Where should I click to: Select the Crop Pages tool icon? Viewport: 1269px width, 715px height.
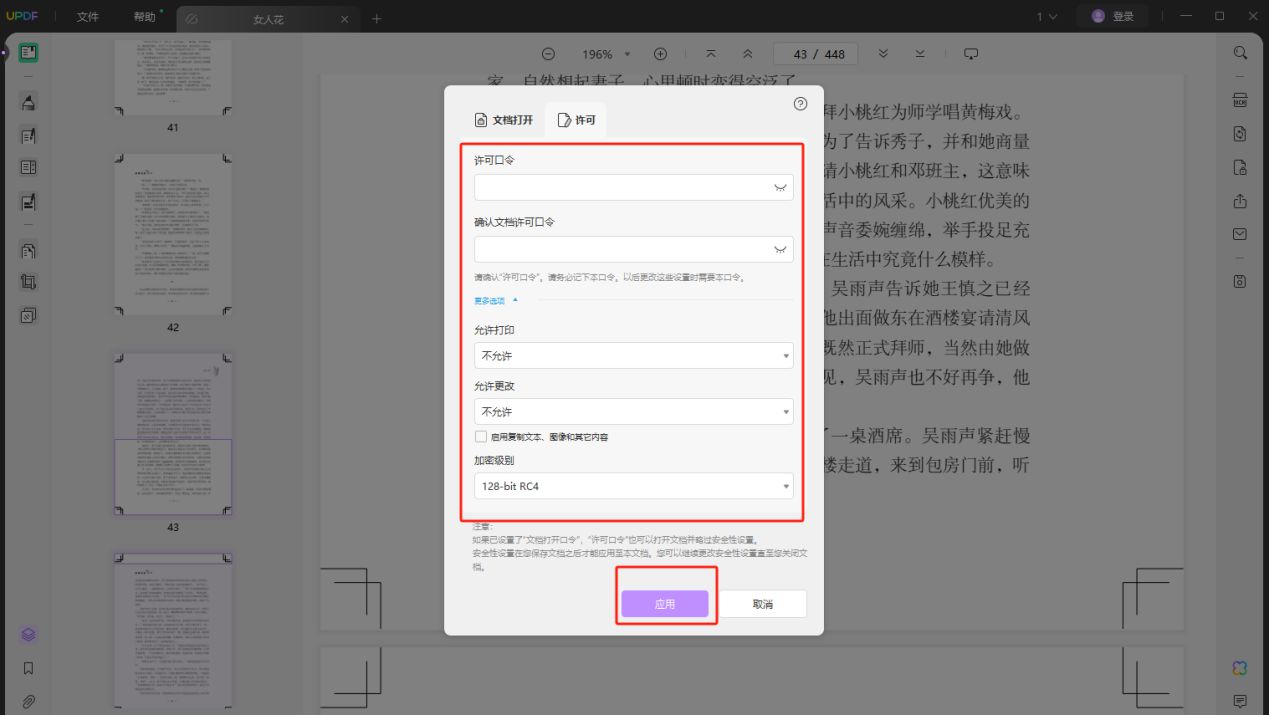(28, 283)
